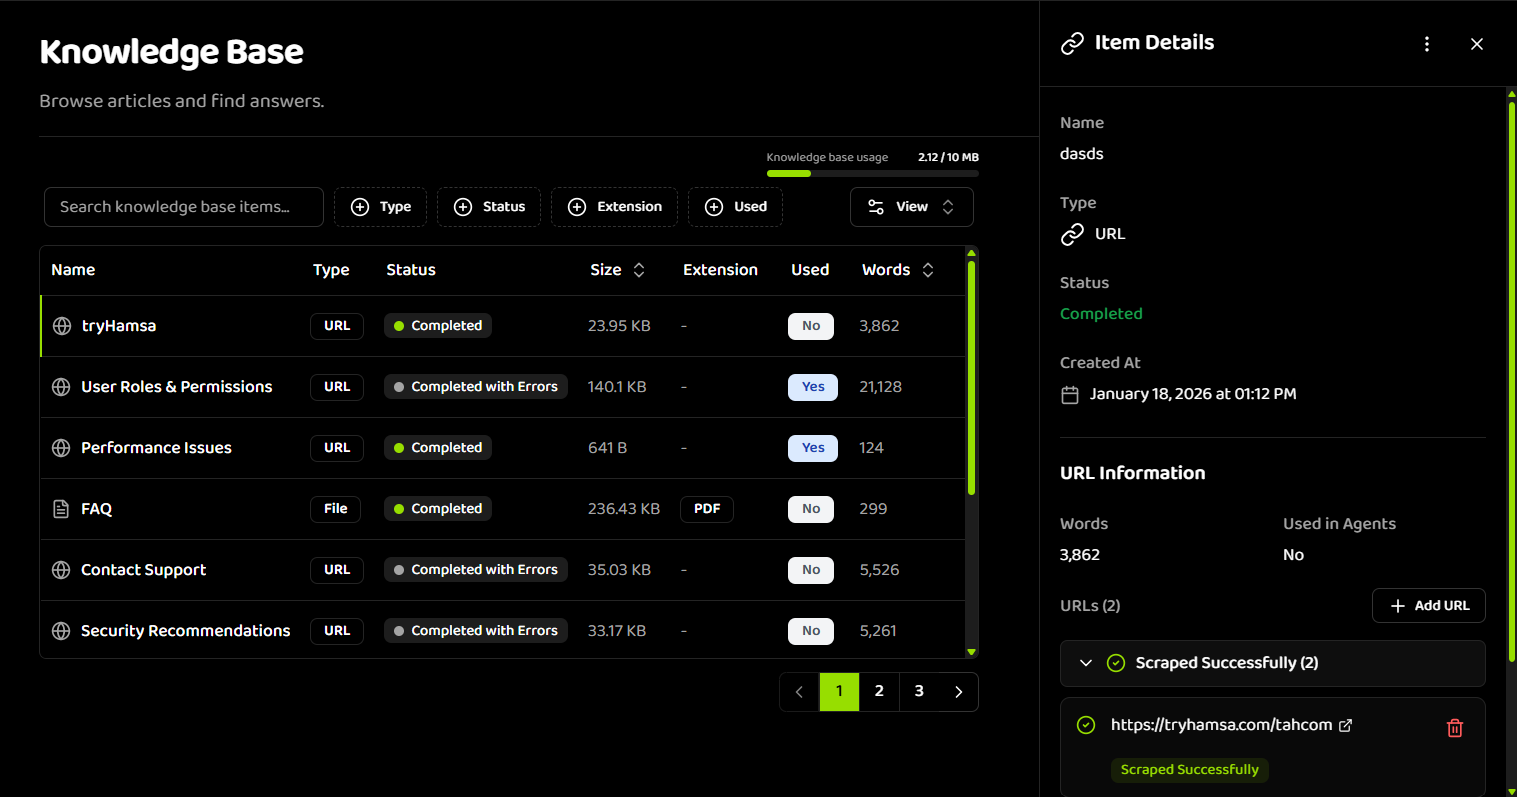This screenshot has width=1517, height=797.
Task: Go to previous page arrow
Action: pyautogui.click(x=799, y=692)
